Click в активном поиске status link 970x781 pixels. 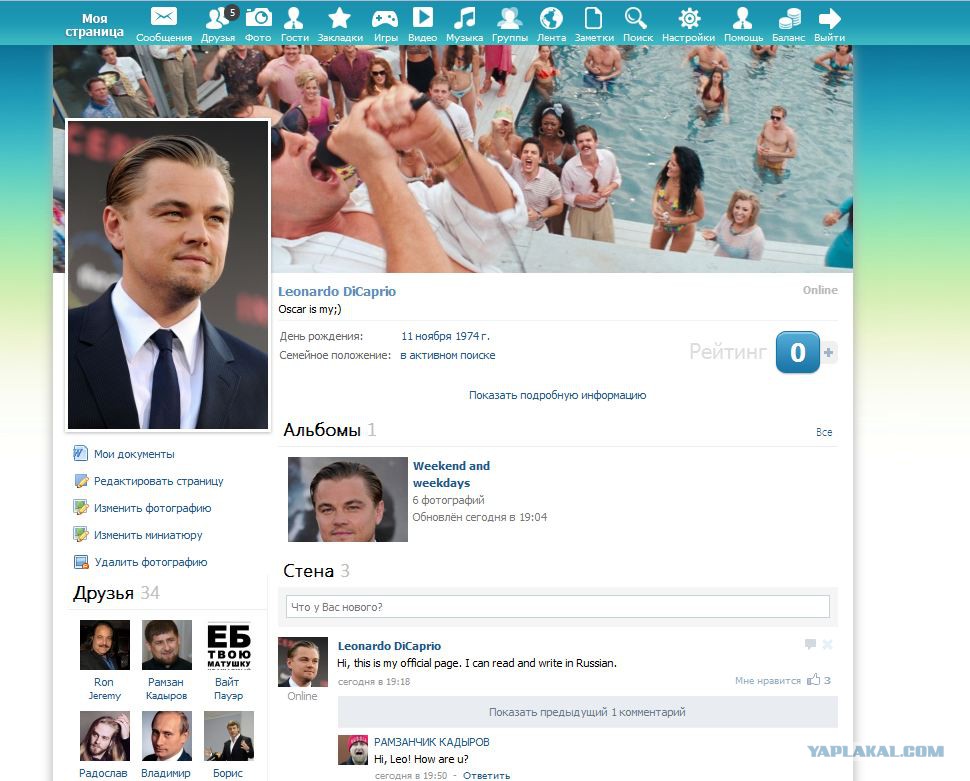(x=447, y=355)
